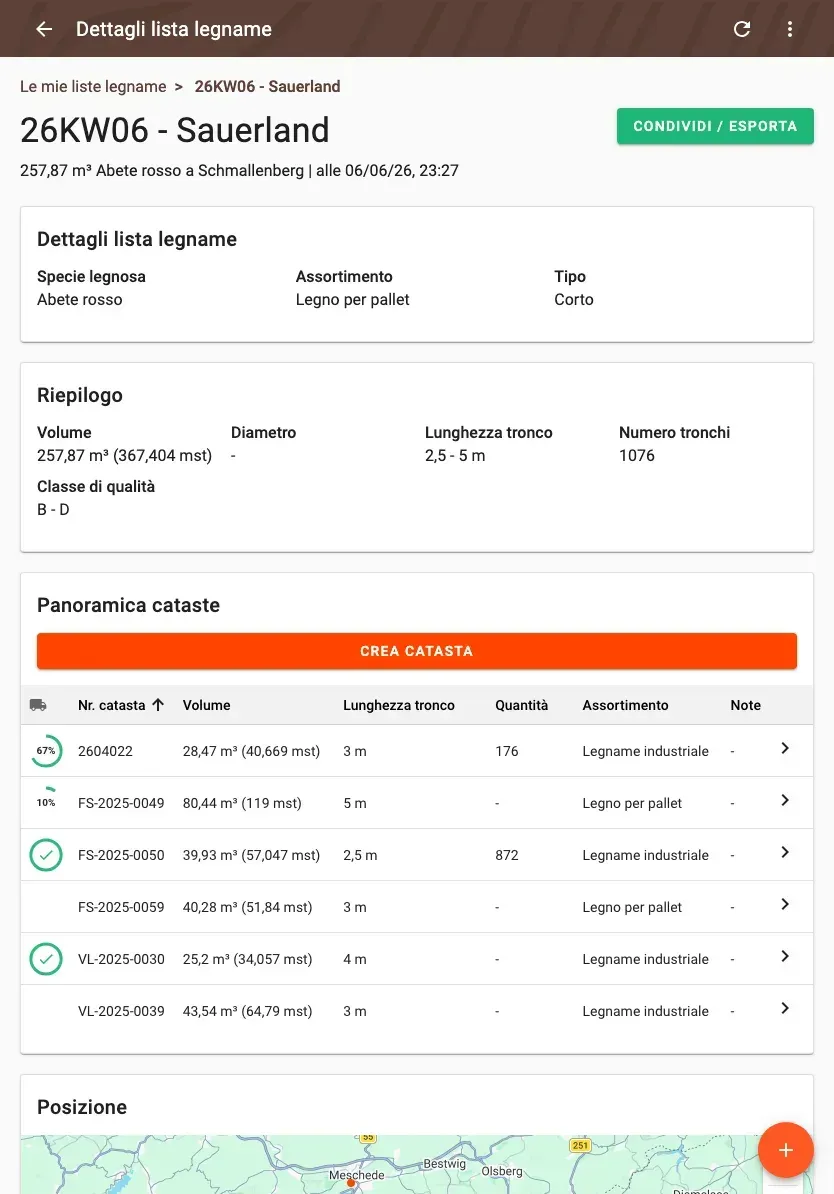Click '4 m' length in VL-2025-0030 row
834x1194 pixels.
(x=355, y=959)
